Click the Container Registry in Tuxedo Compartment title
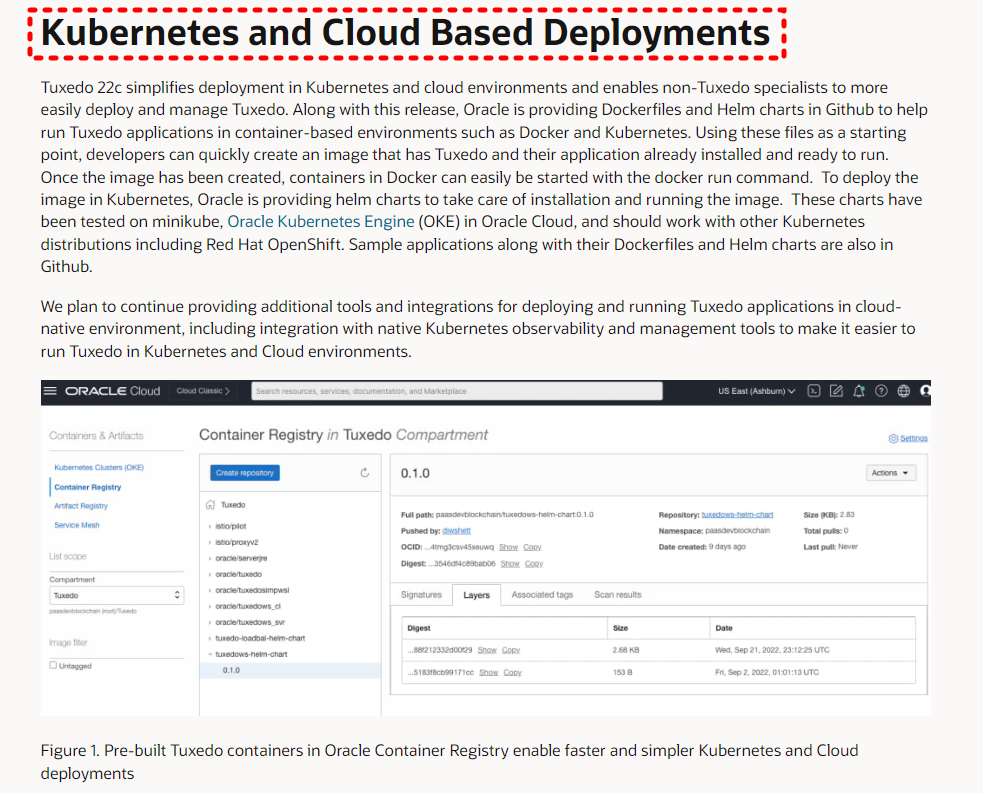 coord(344,434)
